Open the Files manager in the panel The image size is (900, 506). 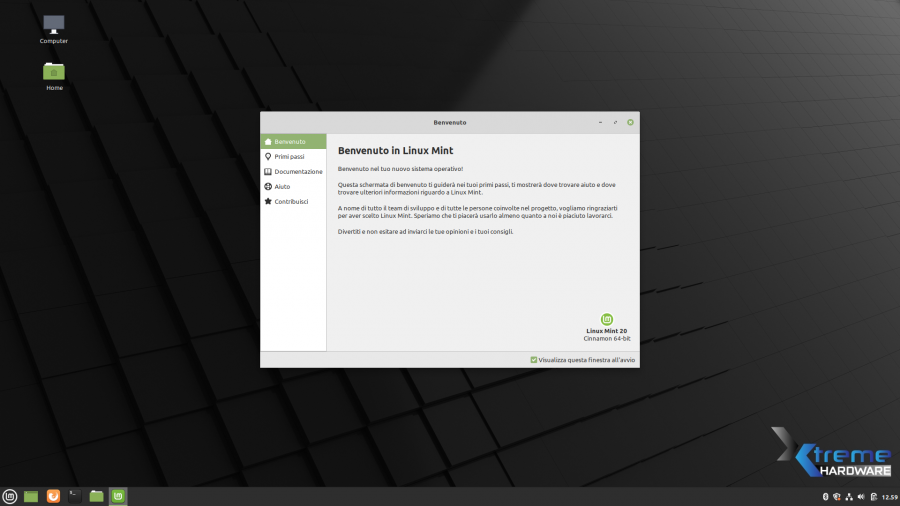pos(97,496)
